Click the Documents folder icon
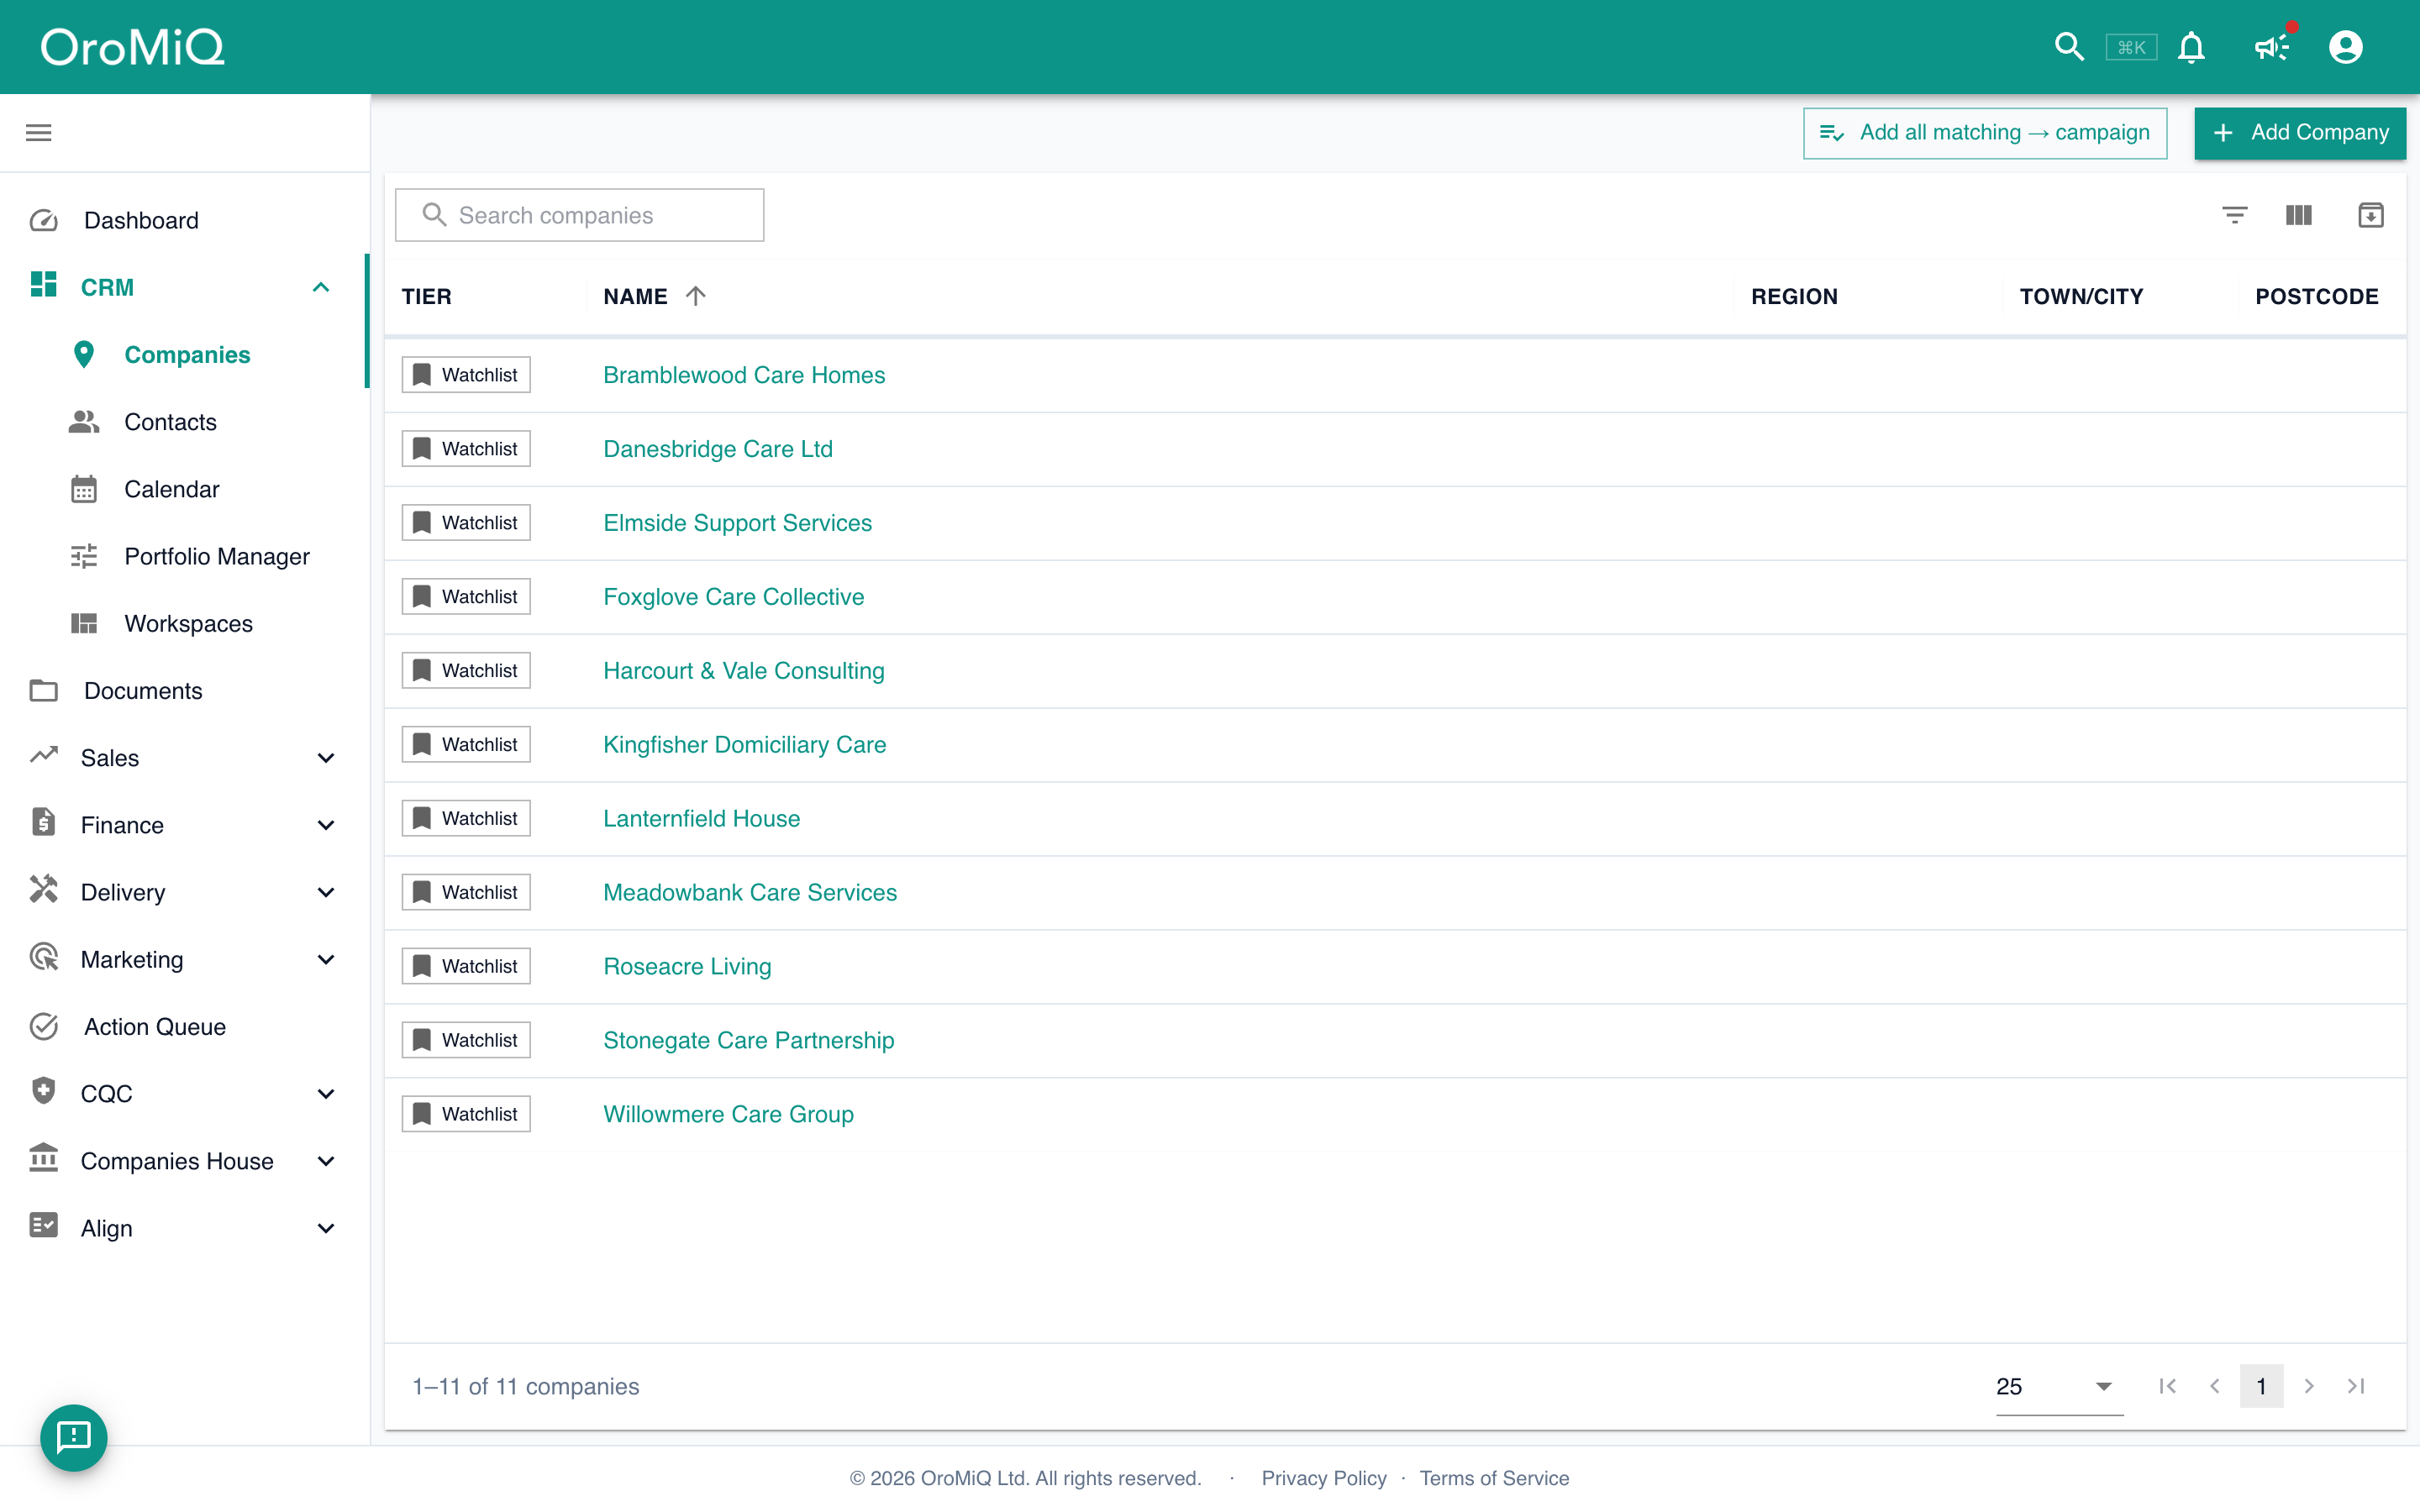 [x=44, y=690]
